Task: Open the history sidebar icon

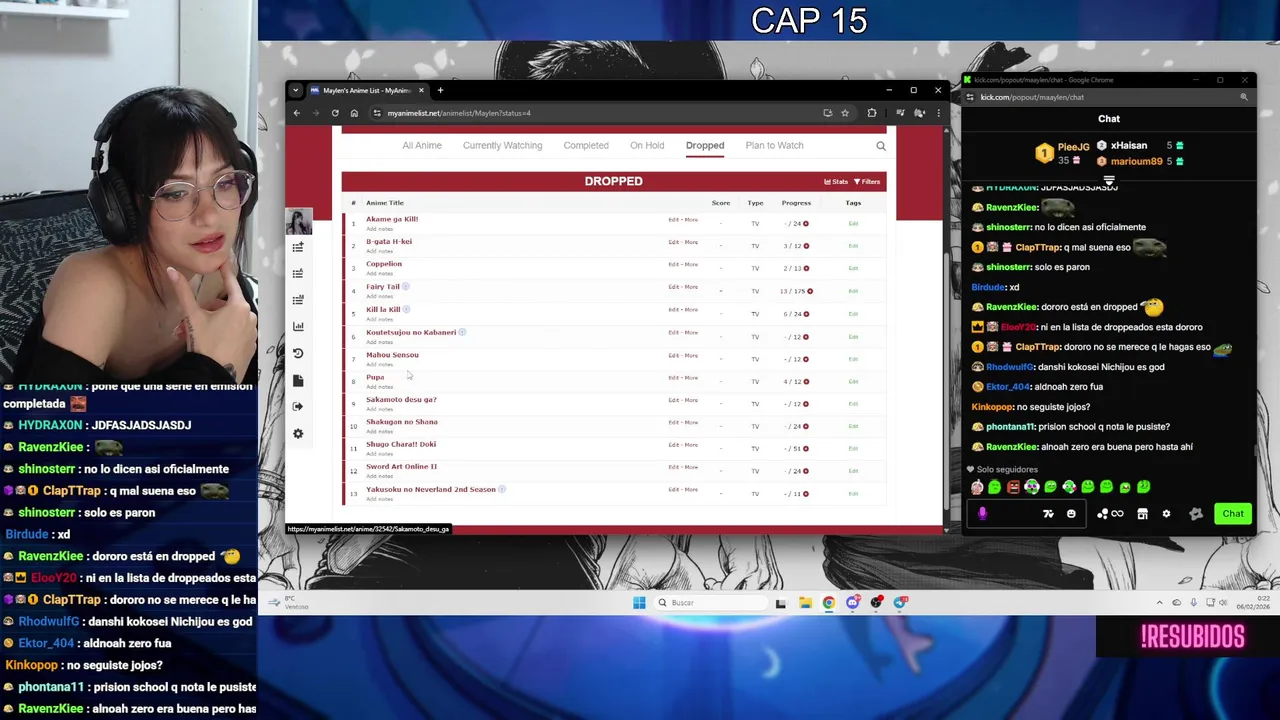Action: 298,353
